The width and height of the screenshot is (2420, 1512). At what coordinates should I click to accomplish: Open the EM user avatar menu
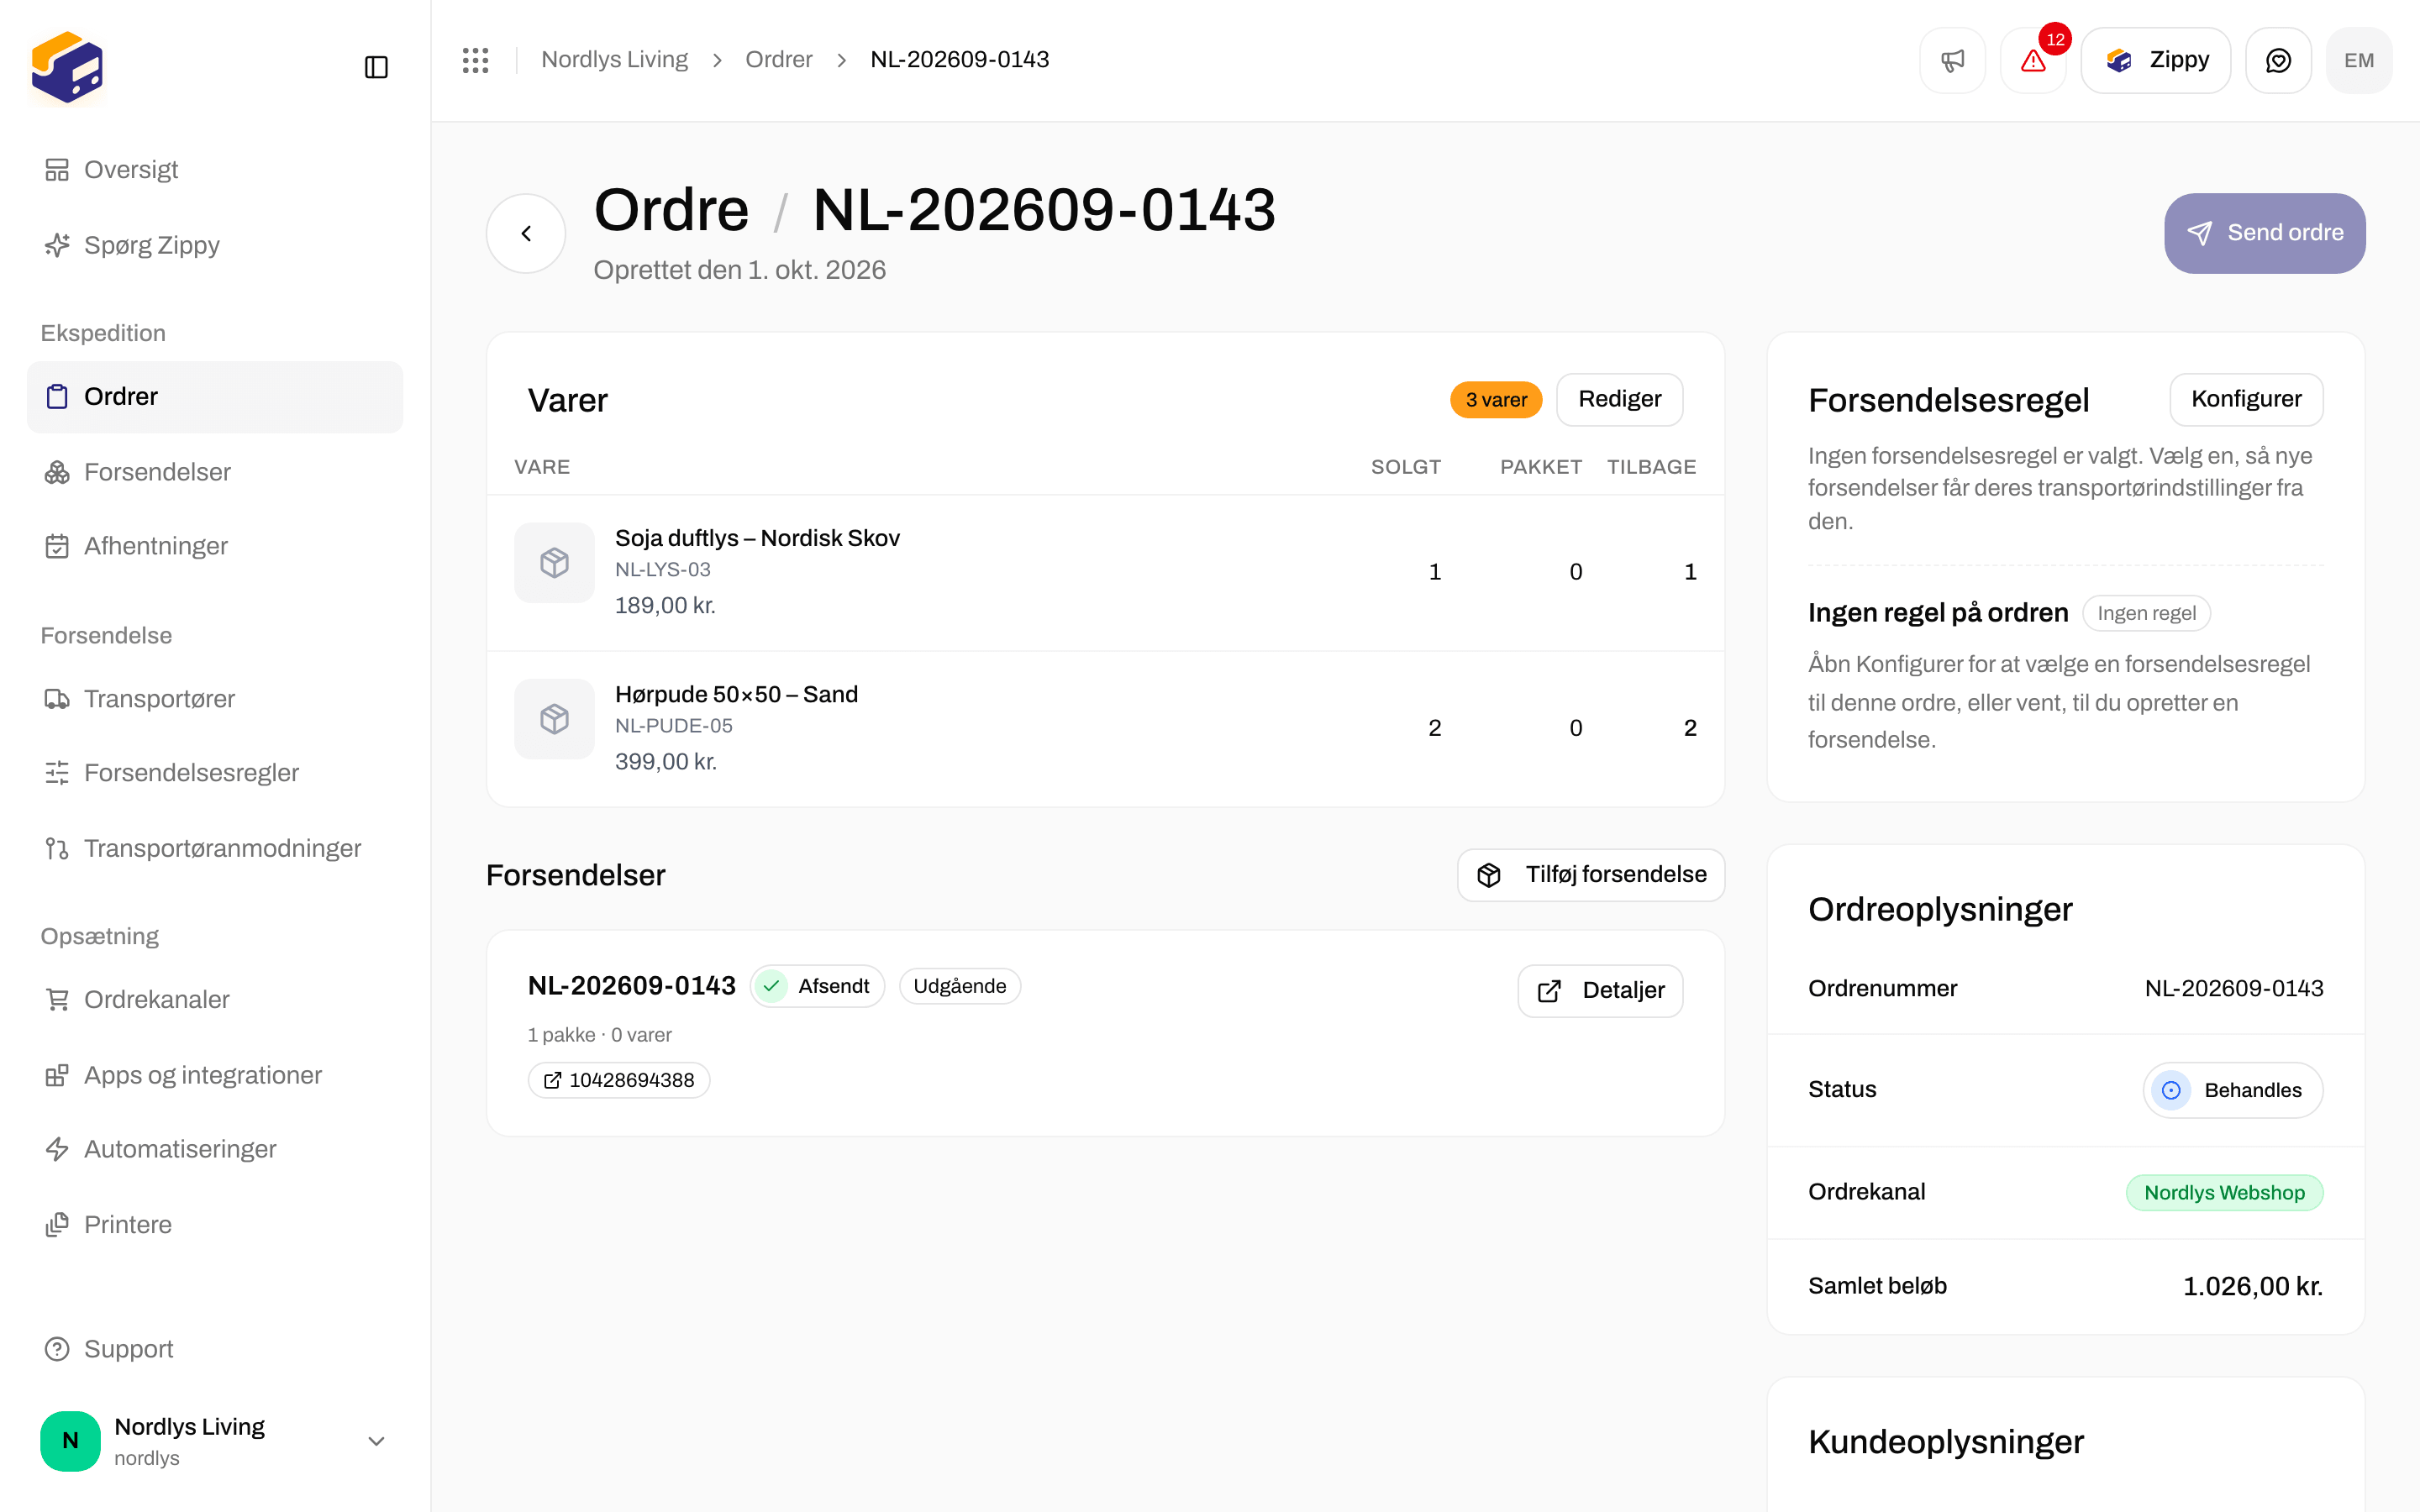2359,60
